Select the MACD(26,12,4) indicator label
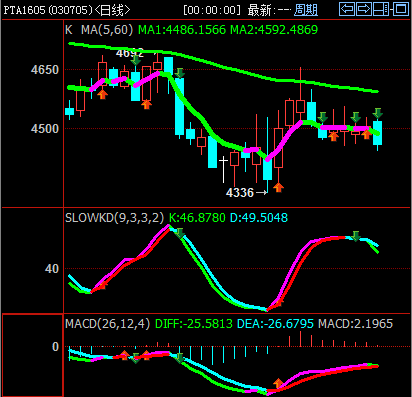The height and width of the screenshot is (397, 412). coord(107,323)
